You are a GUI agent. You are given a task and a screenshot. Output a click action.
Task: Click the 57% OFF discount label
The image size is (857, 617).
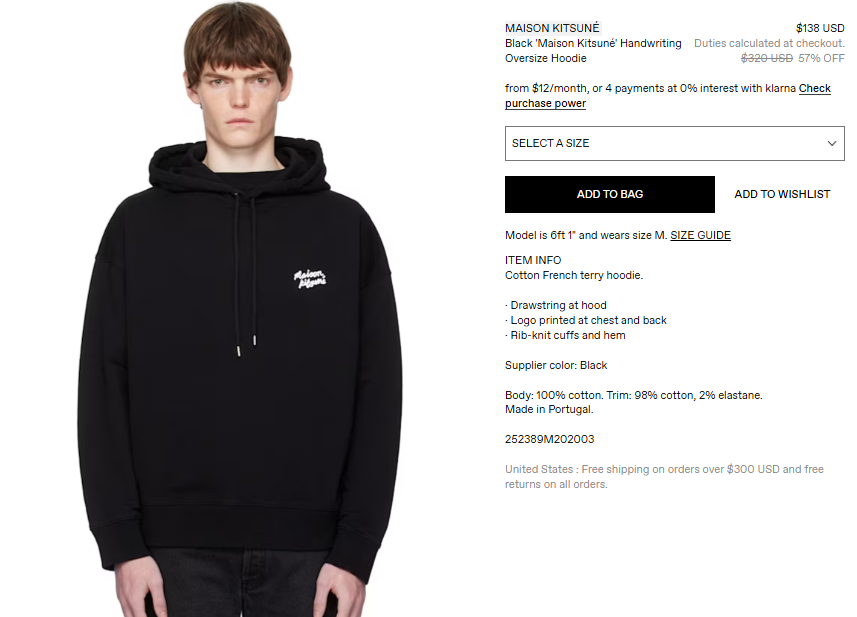pyautogui.click(x=821, y=58)
